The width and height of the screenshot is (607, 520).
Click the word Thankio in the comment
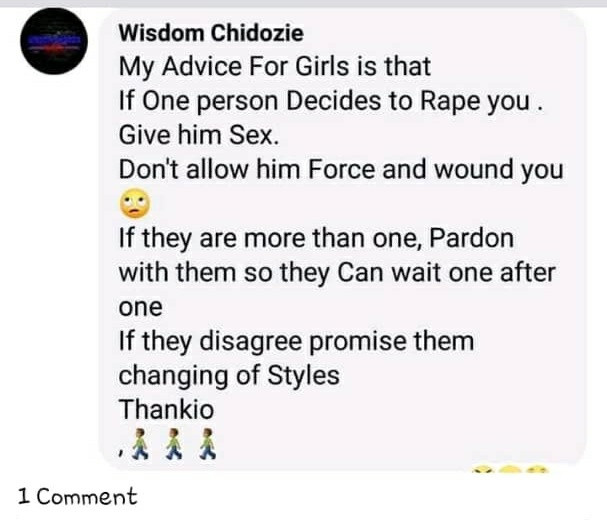(x=166, y=409)
